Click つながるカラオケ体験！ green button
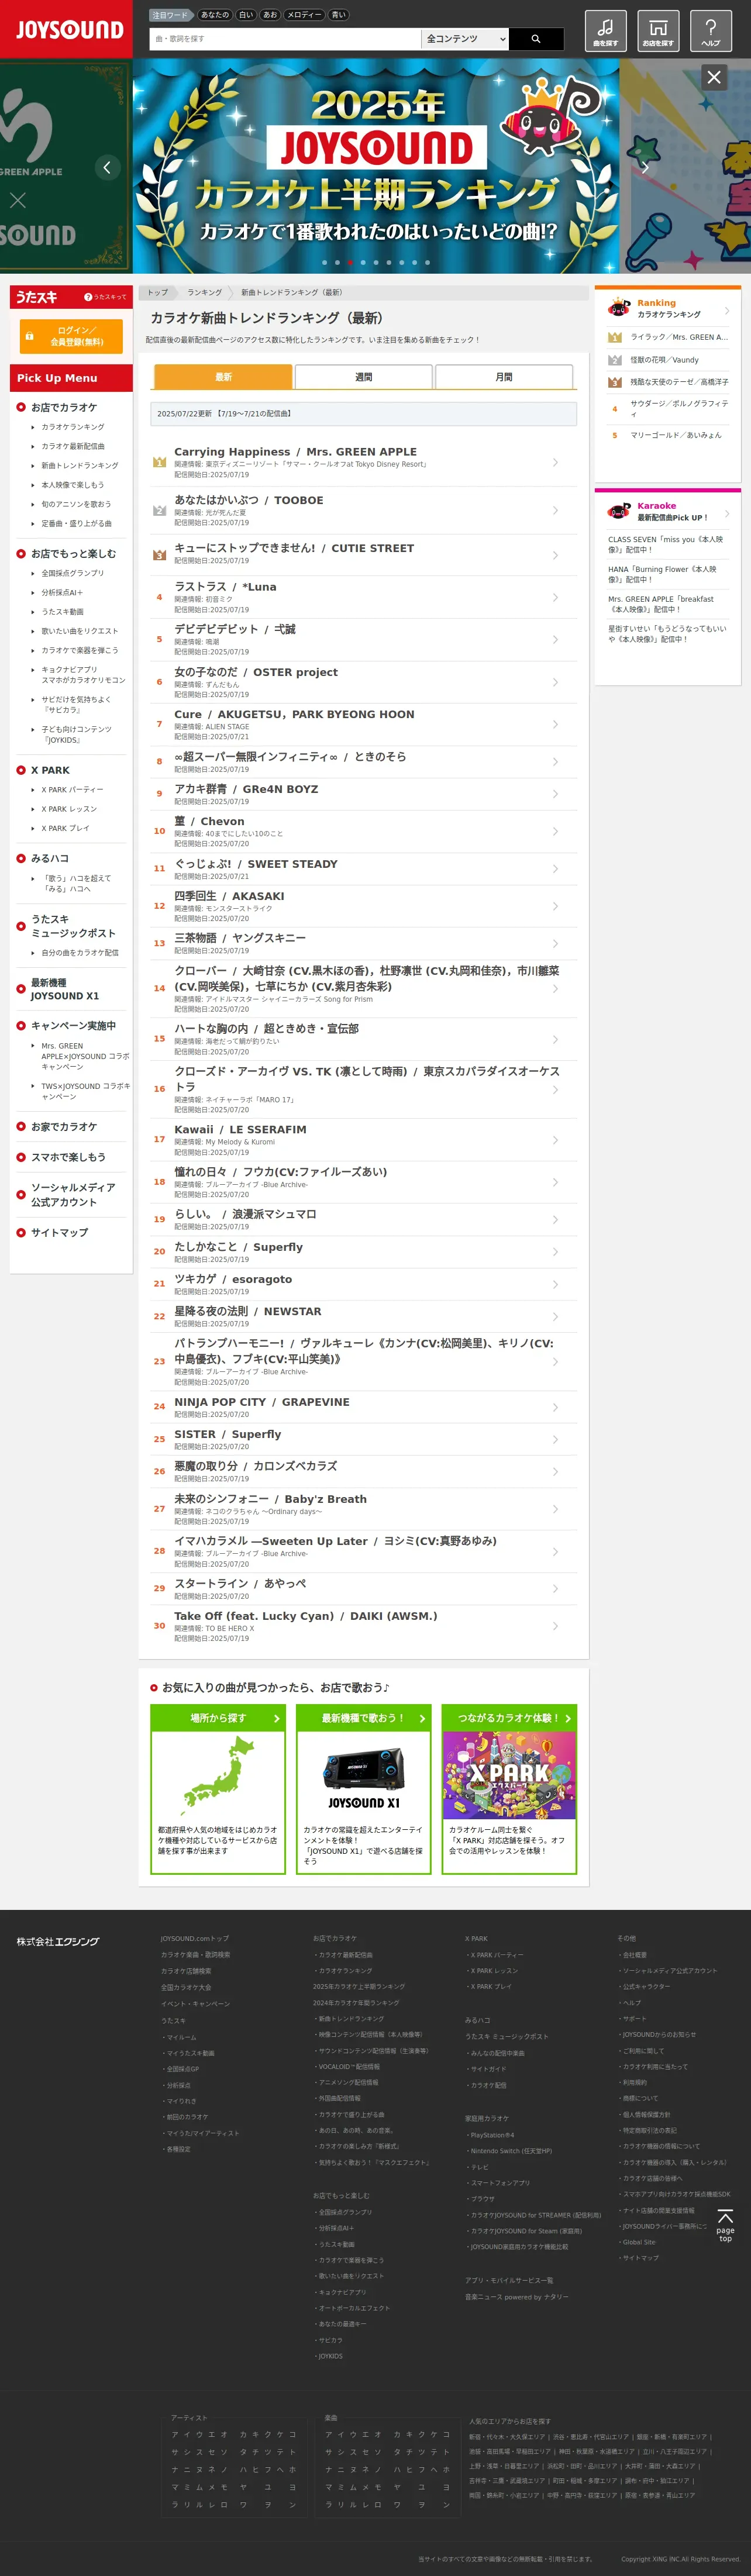Image resolution: width=751 pixels, height=2576 pixels. (510, 1718)
